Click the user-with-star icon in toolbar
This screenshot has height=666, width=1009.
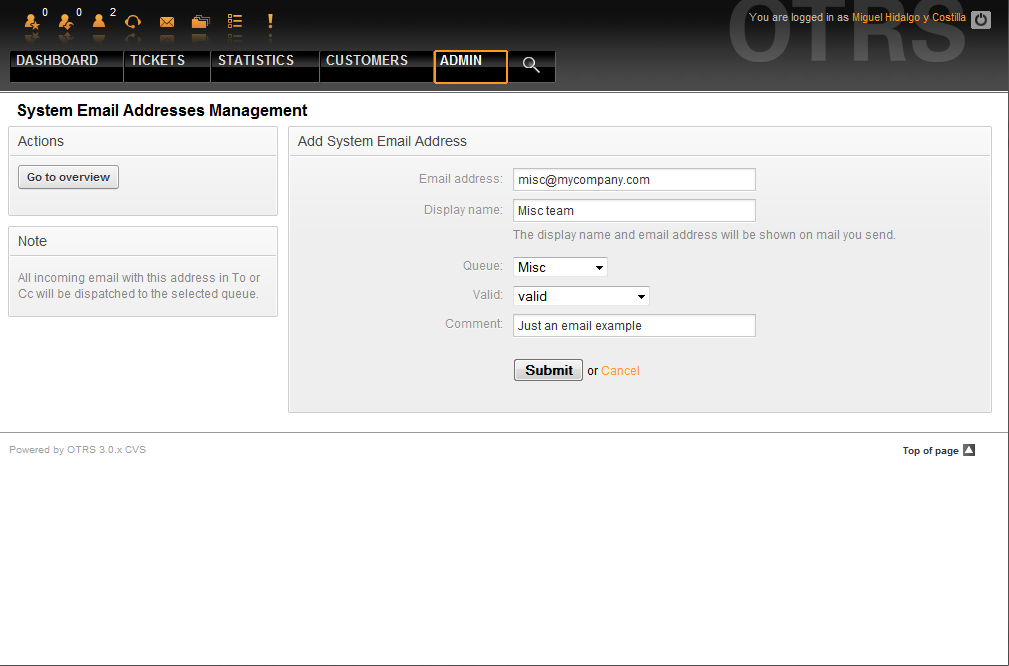[33, 21]
